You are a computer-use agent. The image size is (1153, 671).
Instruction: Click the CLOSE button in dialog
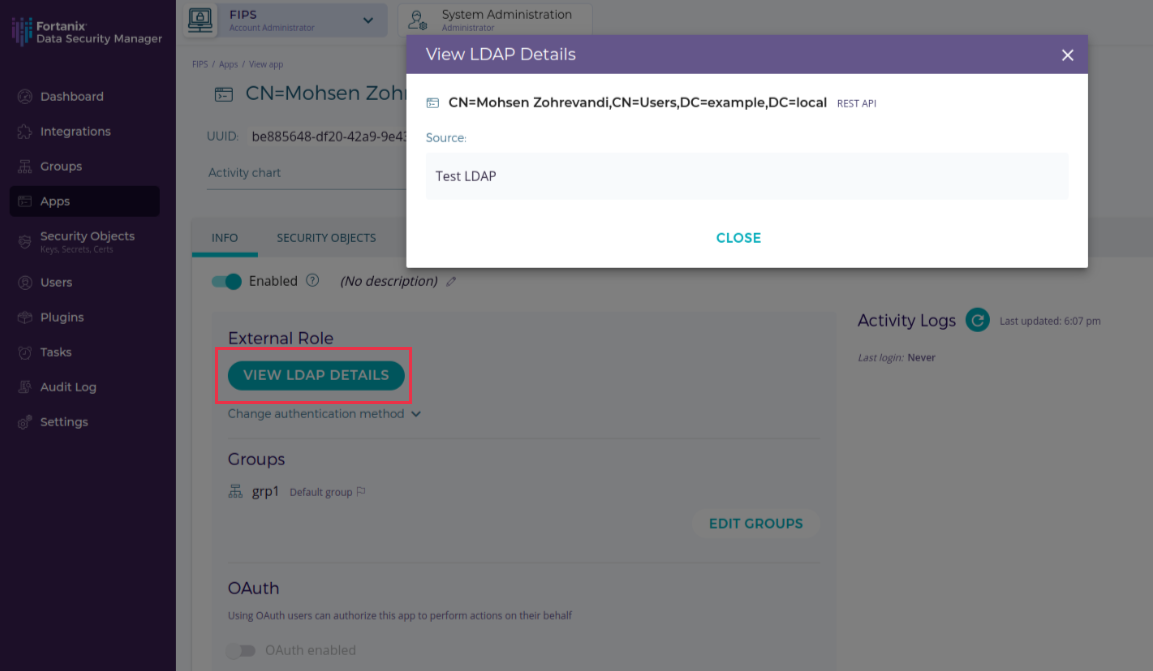pyautogui.click(x=738, y=238)
